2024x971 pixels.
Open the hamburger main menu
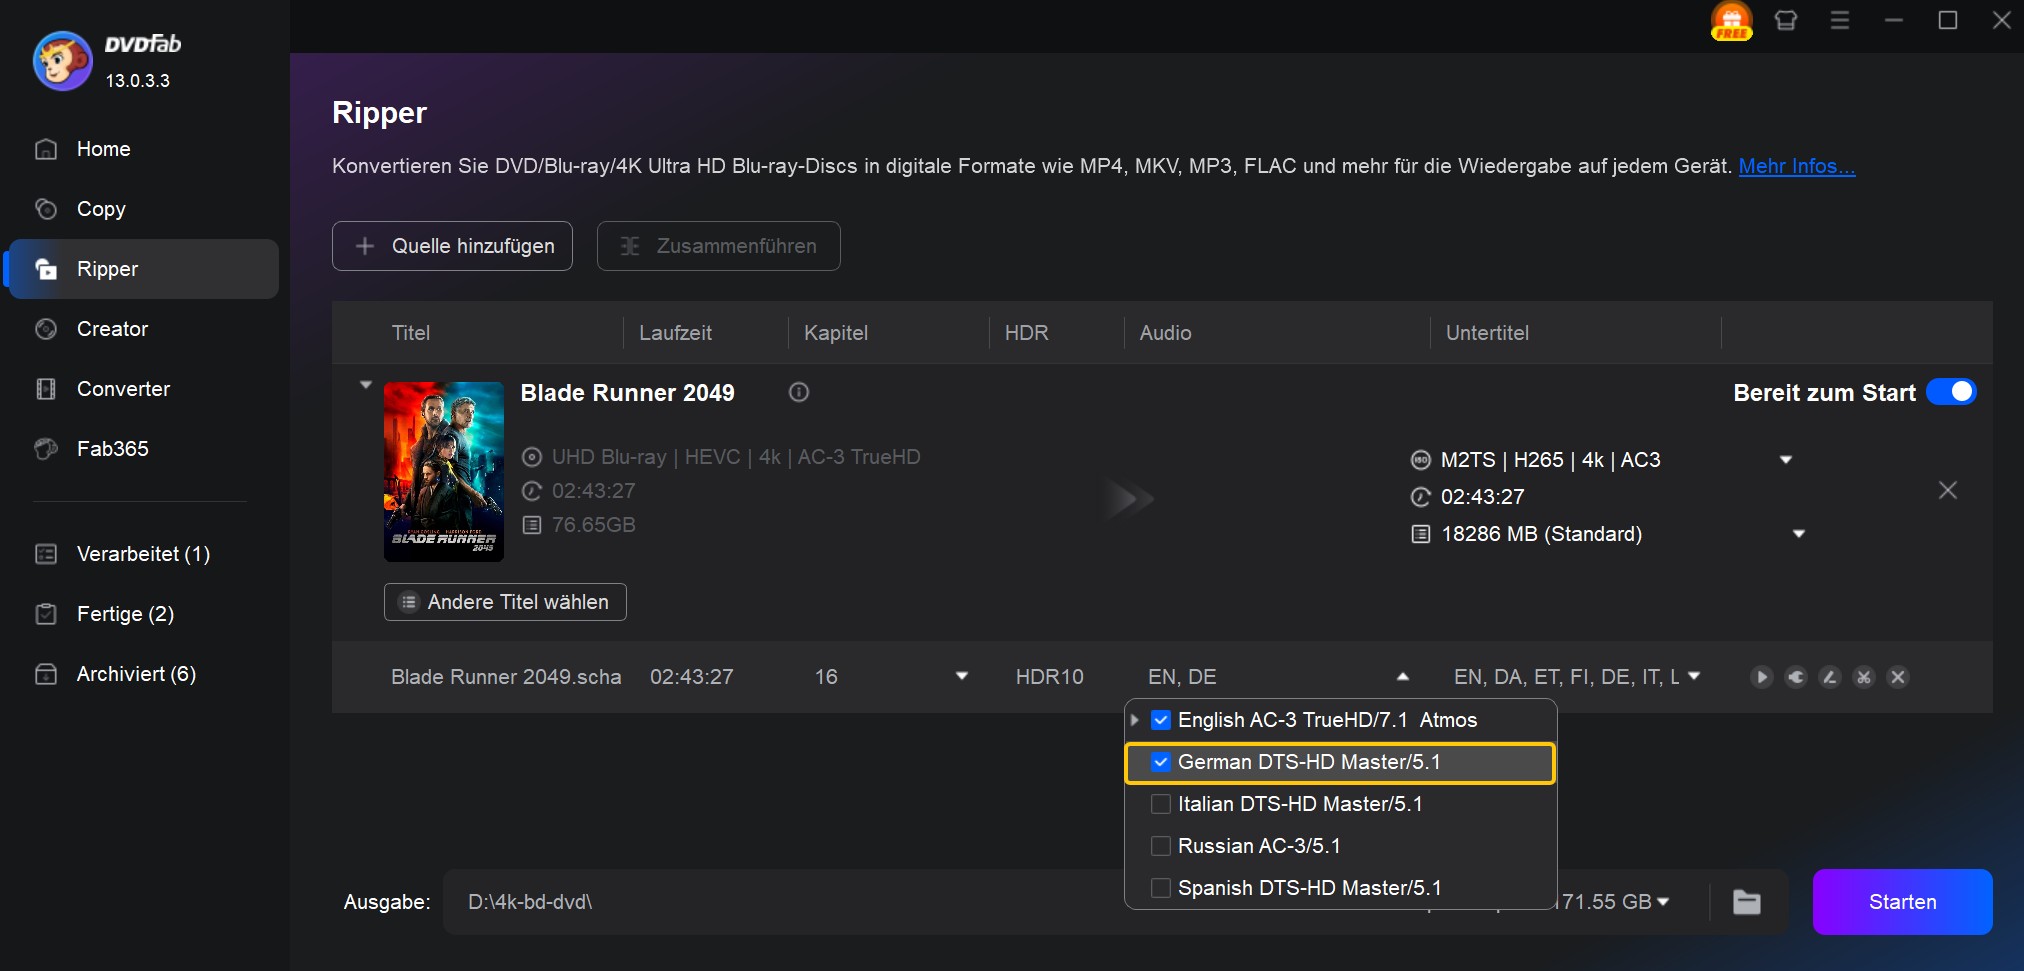click(1840, 20)
